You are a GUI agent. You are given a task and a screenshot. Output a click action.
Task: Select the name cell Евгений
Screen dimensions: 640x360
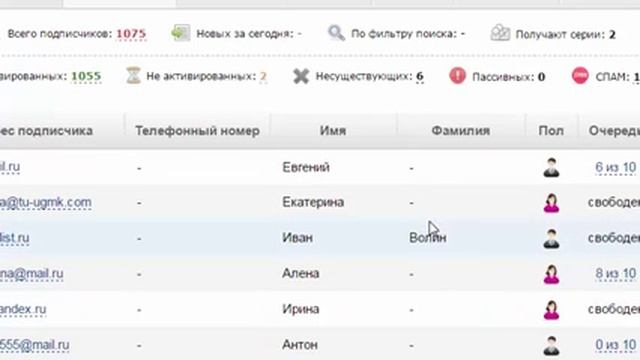click(x=306, y=167)
